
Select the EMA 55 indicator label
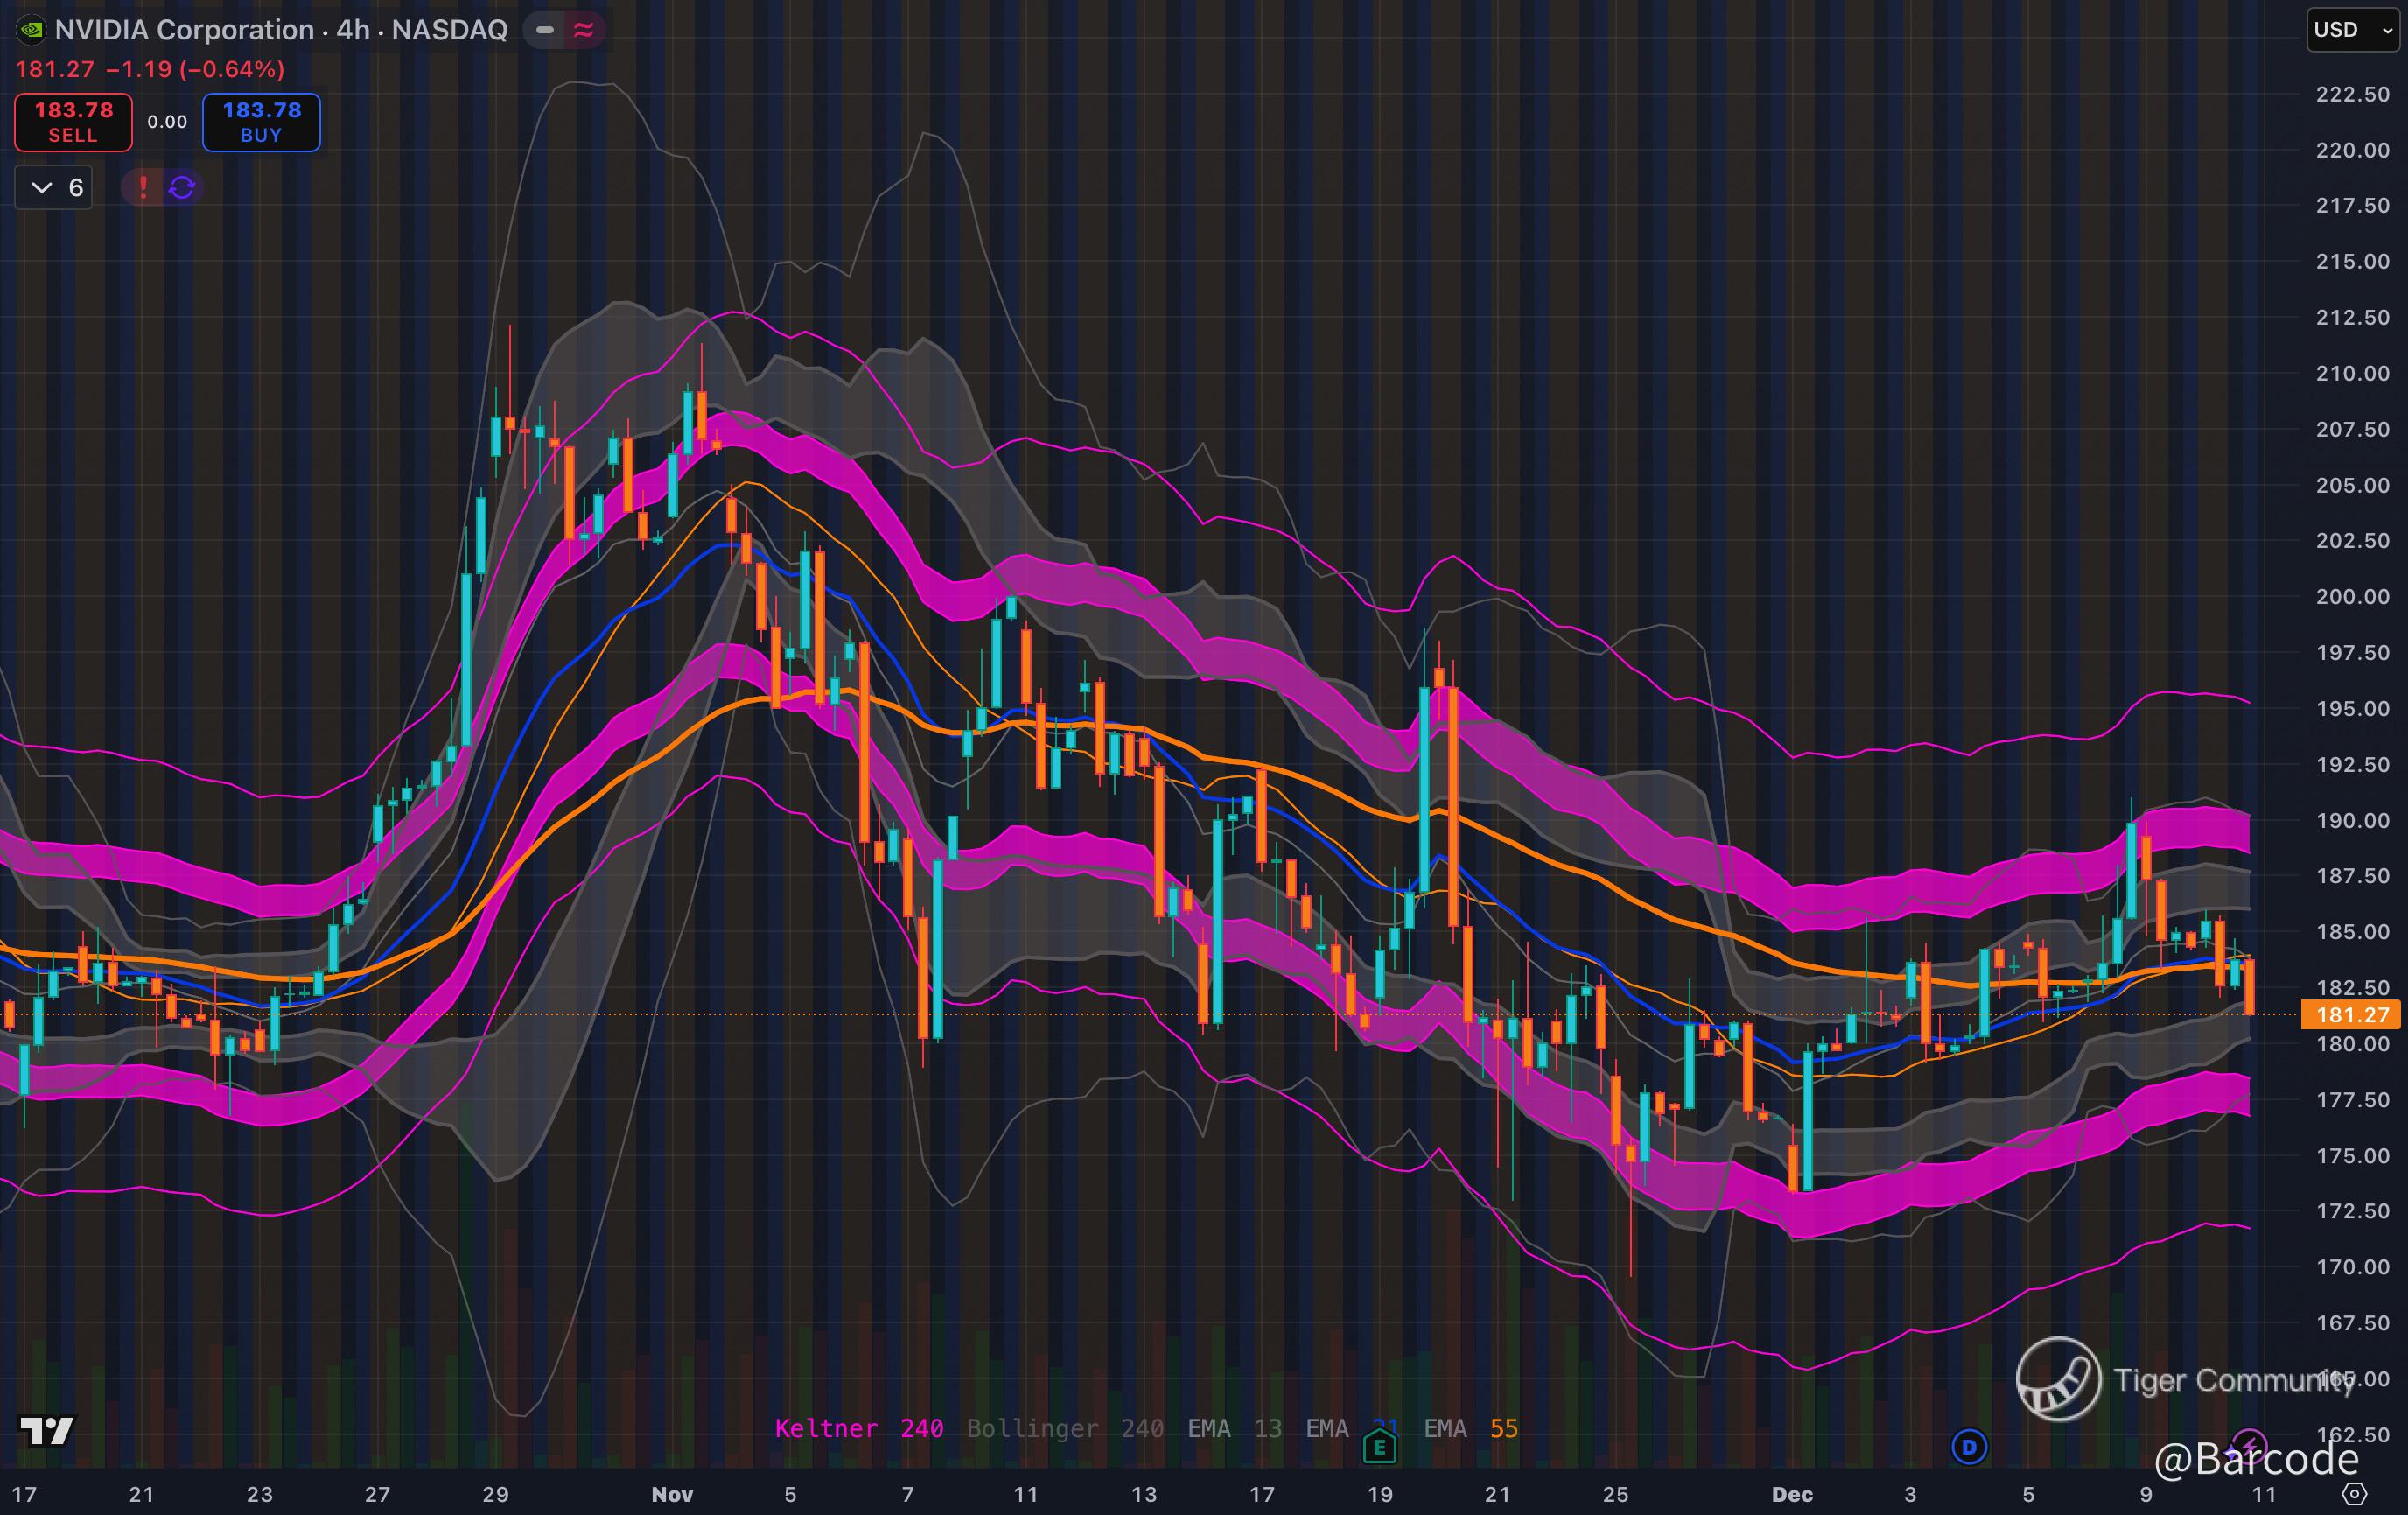tap(1470, 1428)
